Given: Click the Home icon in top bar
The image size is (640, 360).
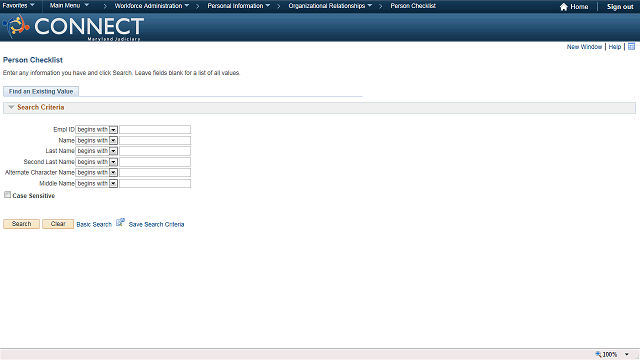Looking at the screenshot, I should point(564,7).
